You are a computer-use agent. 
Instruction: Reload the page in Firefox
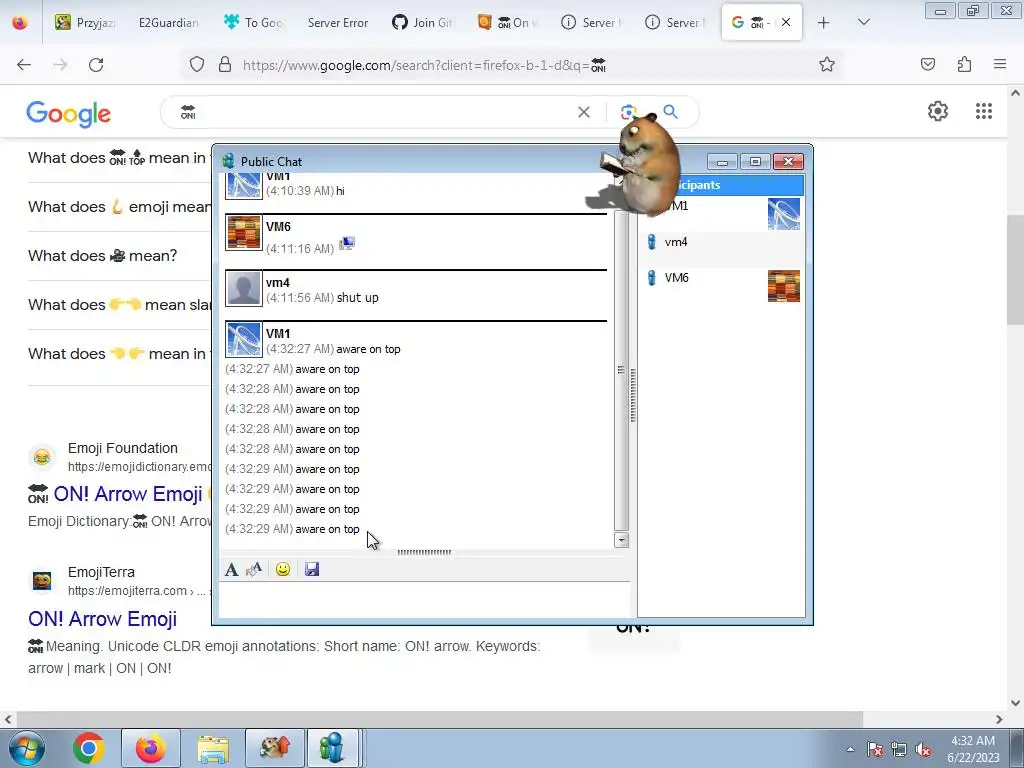(96, 65)
